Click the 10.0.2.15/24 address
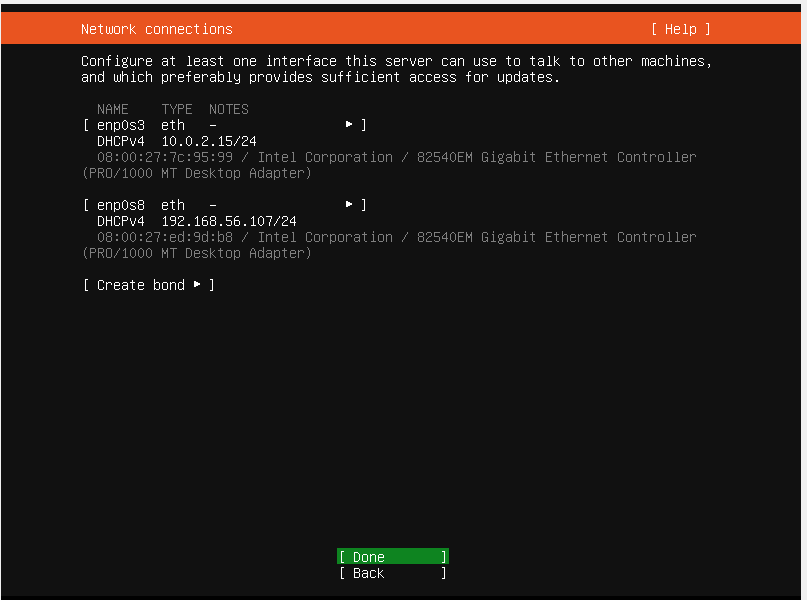 click(x=209, y=141)
